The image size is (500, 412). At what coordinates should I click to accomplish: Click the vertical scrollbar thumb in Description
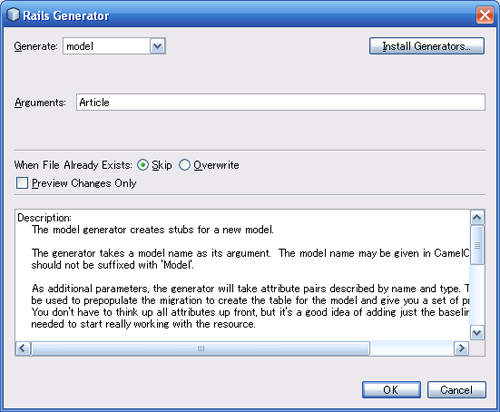coord(477,245)
